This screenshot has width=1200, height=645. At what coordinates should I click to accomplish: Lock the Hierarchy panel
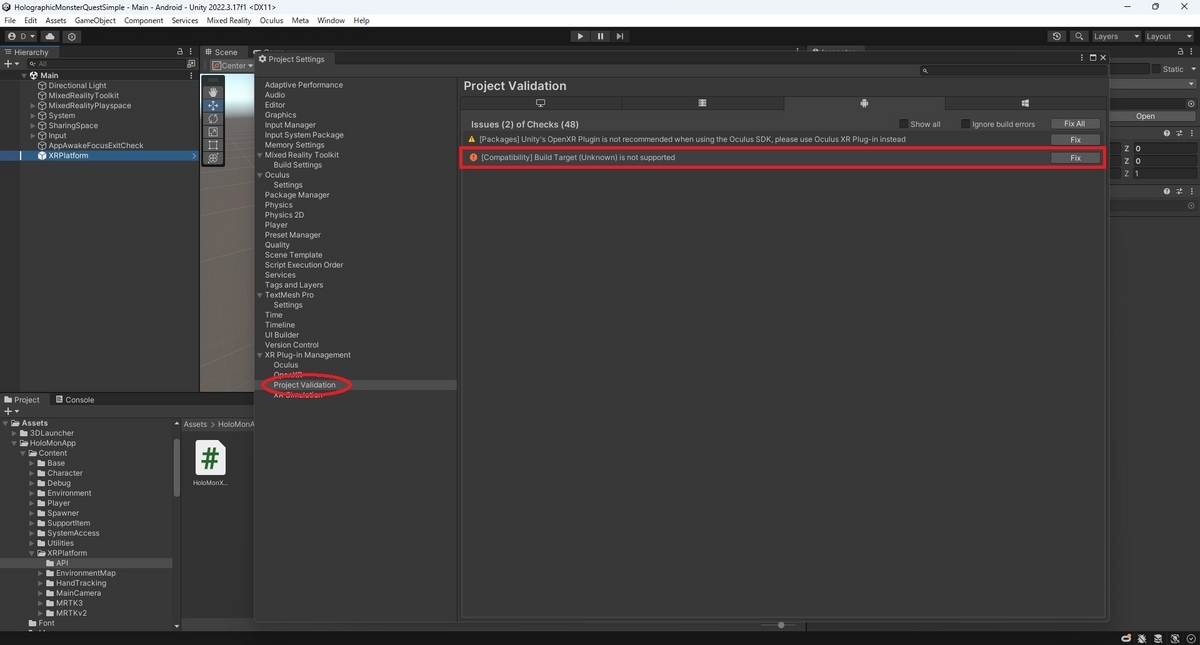coord(180,52)
